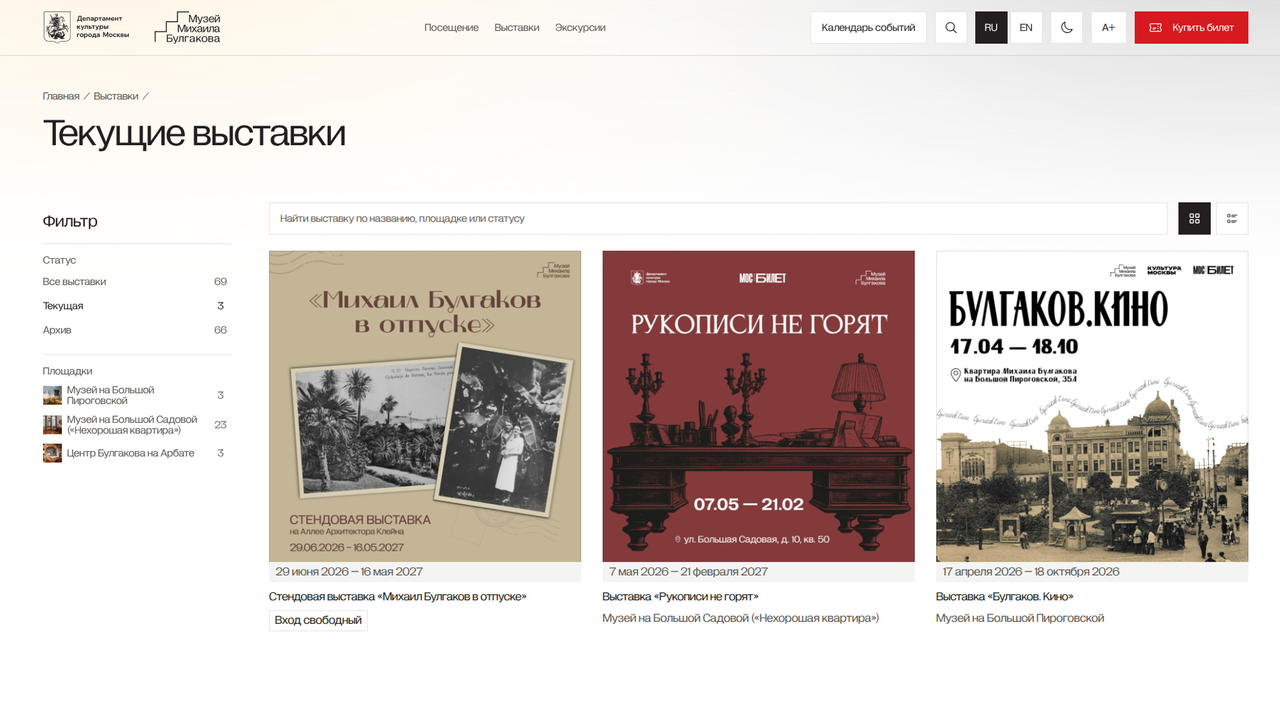Click the Садовая venue thumbnail icon

pos(52,425)
